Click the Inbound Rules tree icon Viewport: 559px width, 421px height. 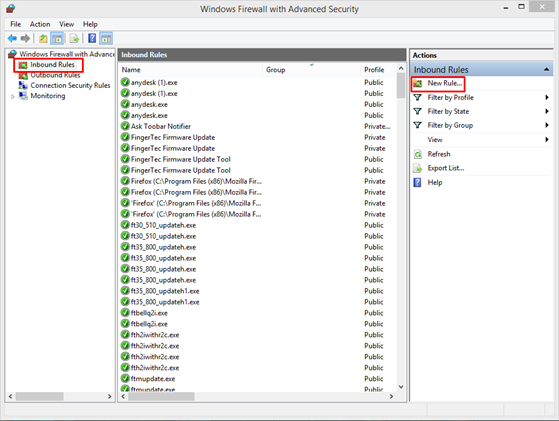pyautogui.click(x=23, y=65)
